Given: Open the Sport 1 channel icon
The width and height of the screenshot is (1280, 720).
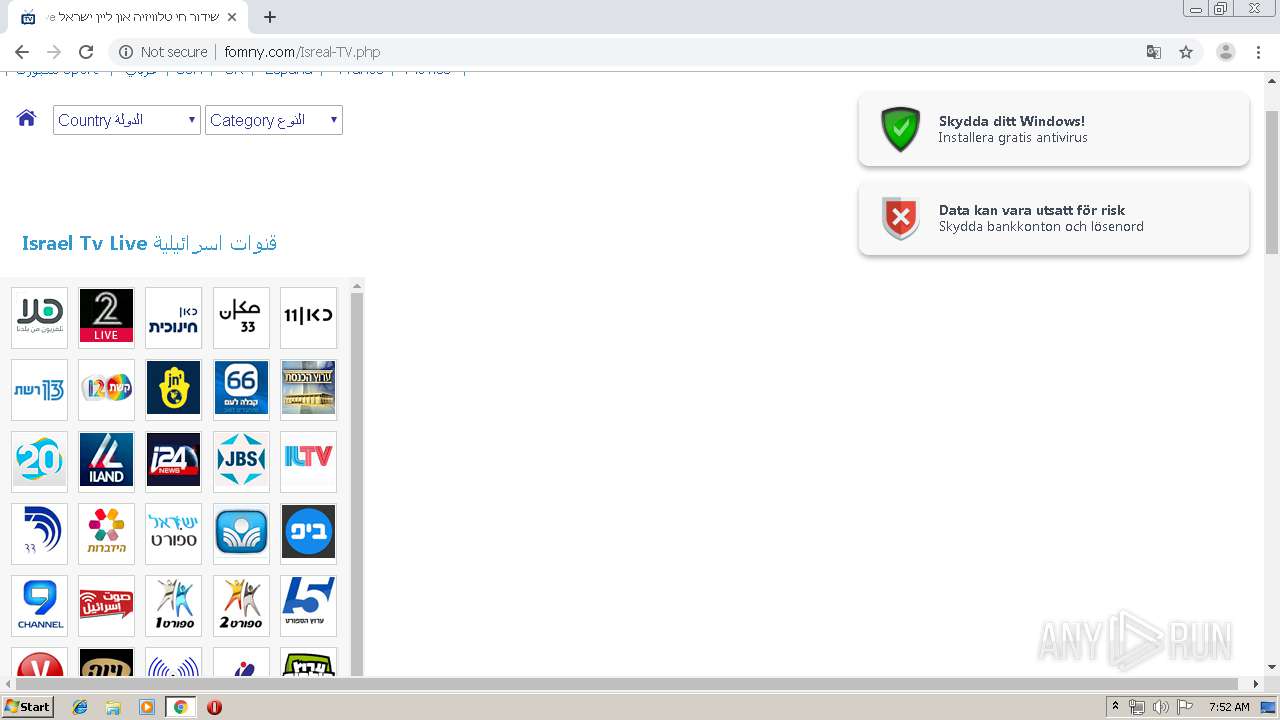Looking at the screenshot, I should coord(173,606).
